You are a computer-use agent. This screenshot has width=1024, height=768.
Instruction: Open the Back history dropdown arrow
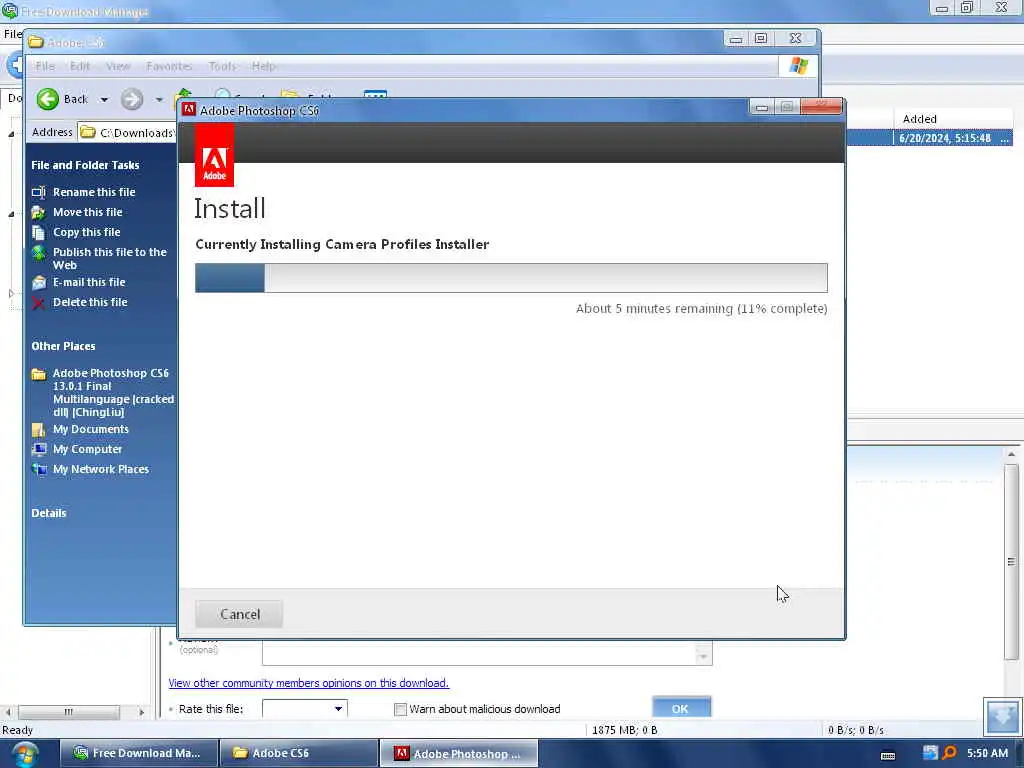point(104,100)
